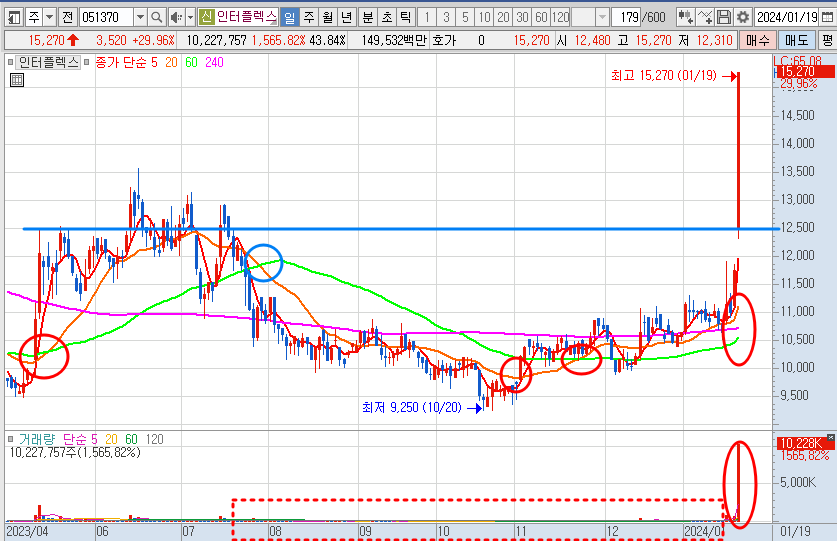Open the dropdown next to the speaker icon

point(190,18)
